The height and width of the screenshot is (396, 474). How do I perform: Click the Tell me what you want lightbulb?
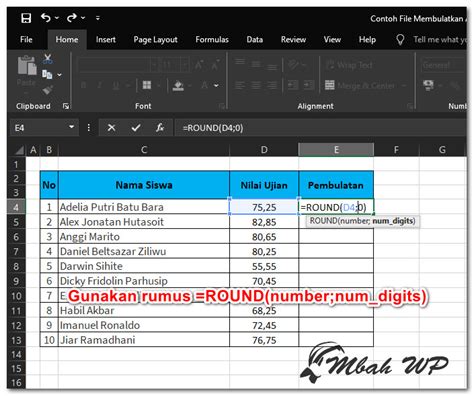point(400,40)
